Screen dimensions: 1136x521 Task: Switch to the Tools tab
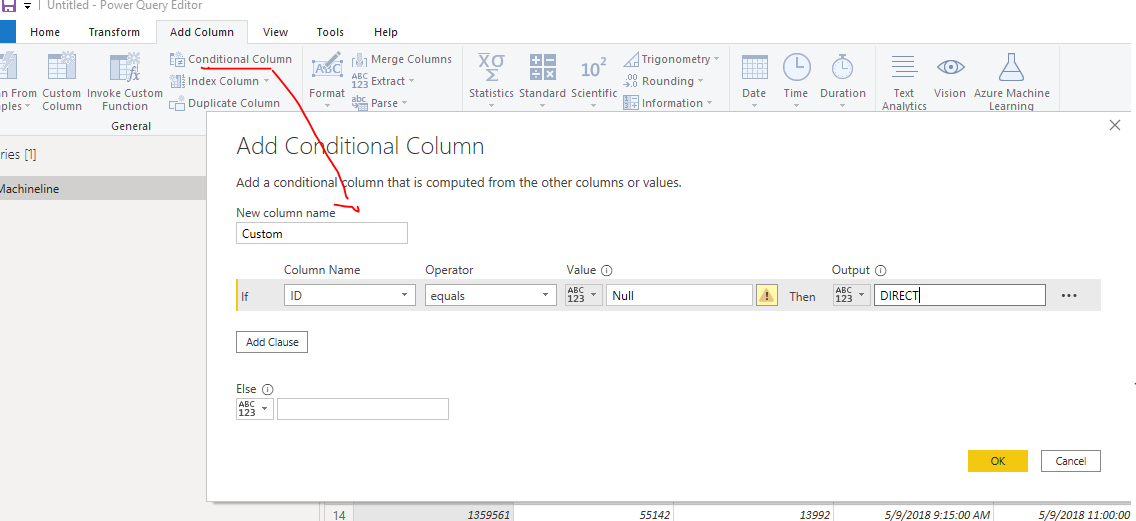330,32
